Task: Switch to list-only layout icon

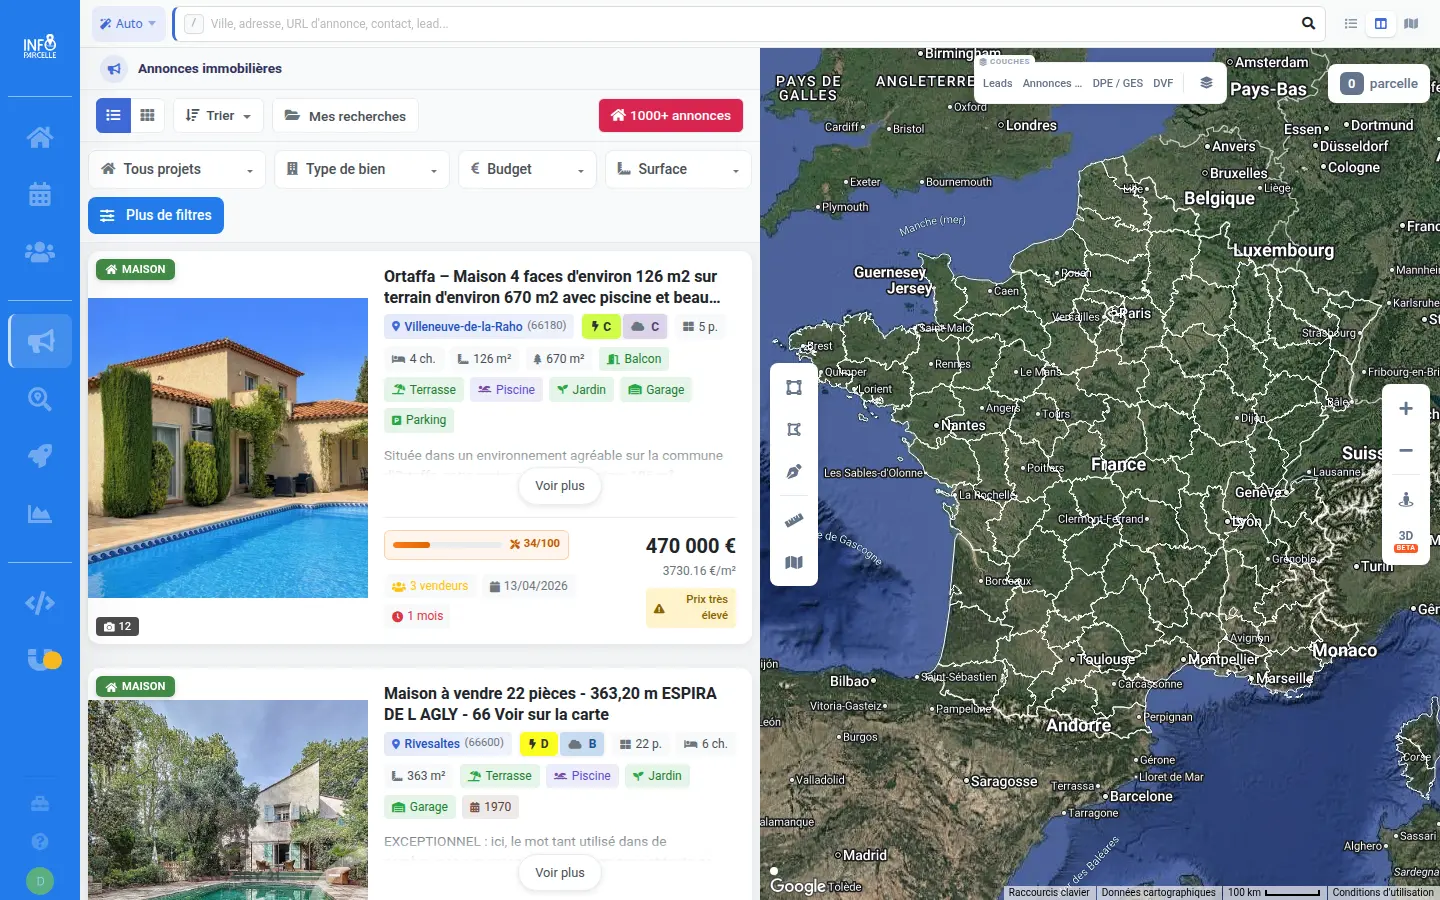Action: coord(1351,23)
